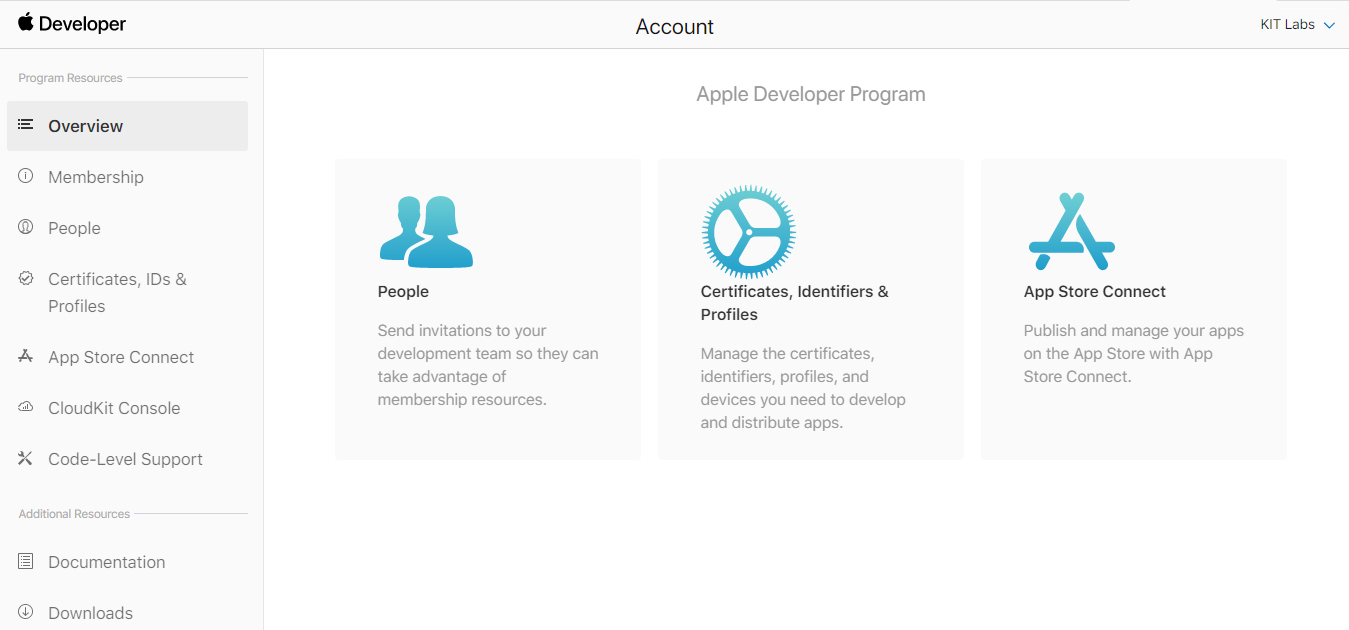The image size is (1349, 630).
Task: Click the Additional Resources section label
Action: (75, 514)
